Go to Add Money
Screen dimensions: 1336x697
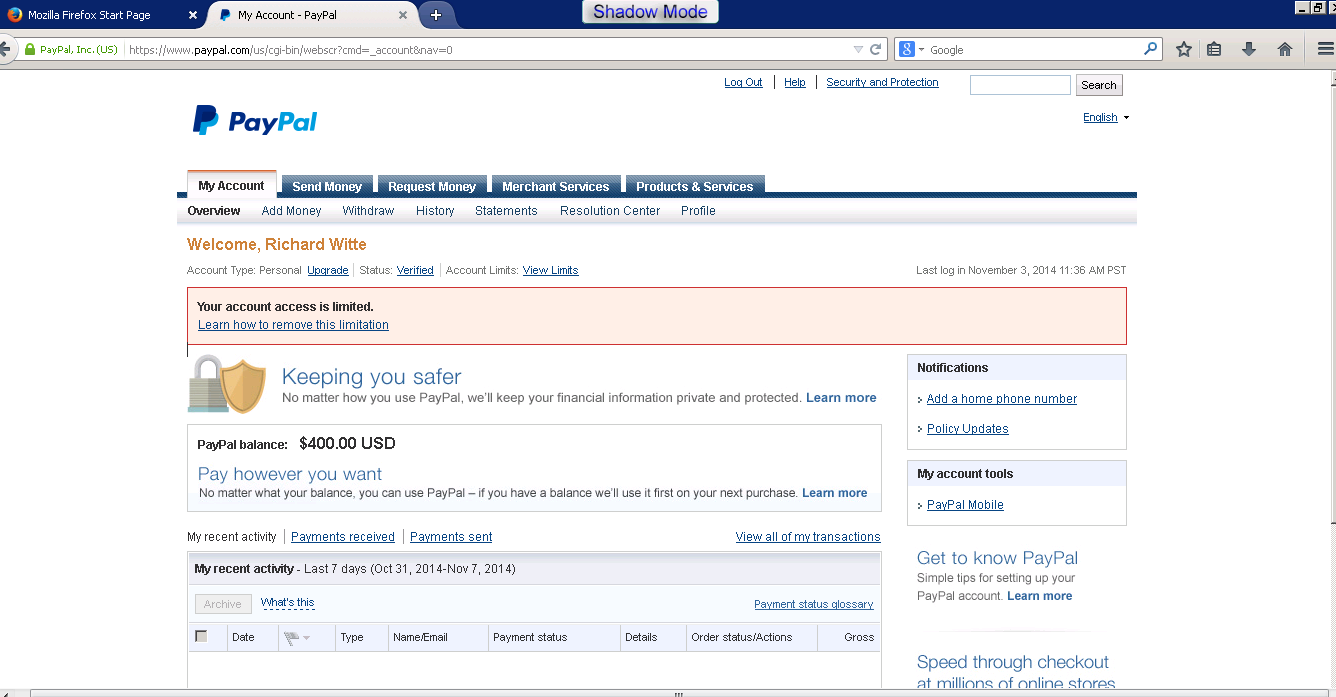292,211
